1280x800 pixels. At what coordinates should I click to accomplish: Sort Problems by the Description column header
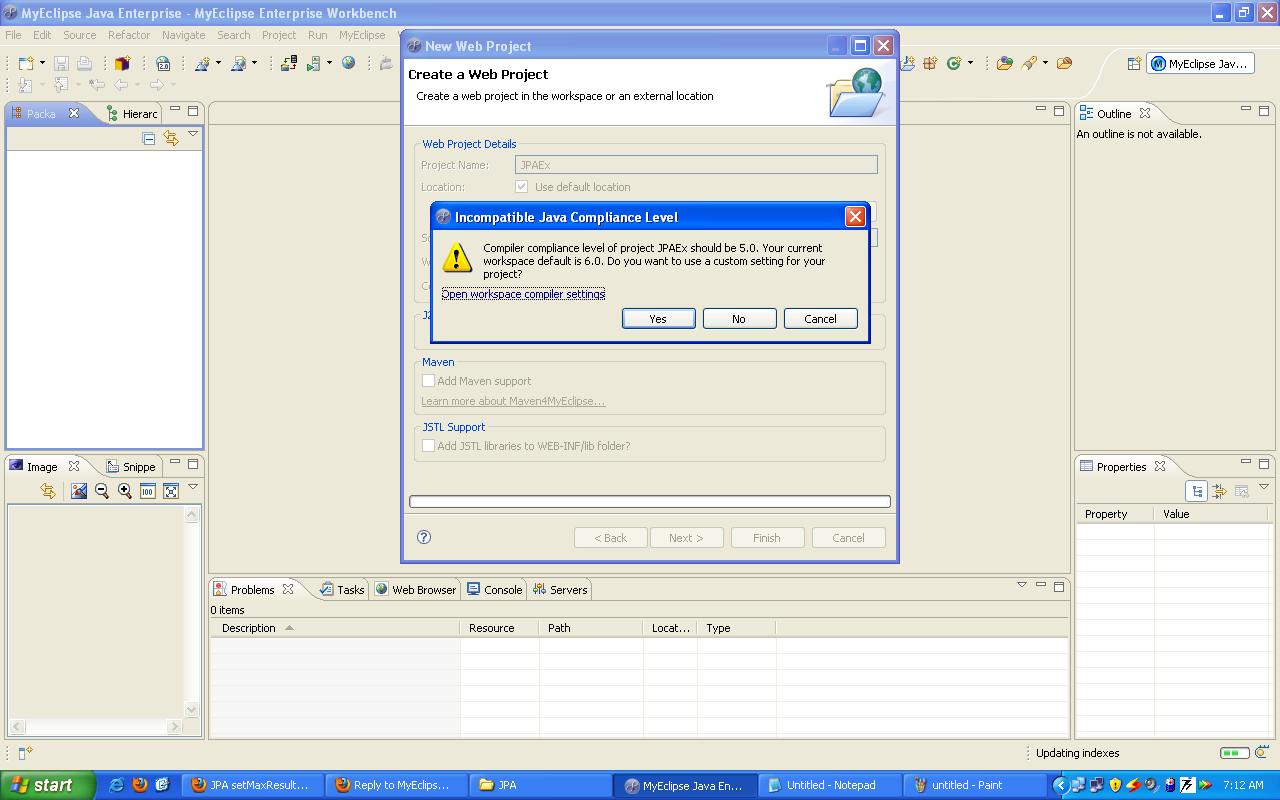coord(335,628)
